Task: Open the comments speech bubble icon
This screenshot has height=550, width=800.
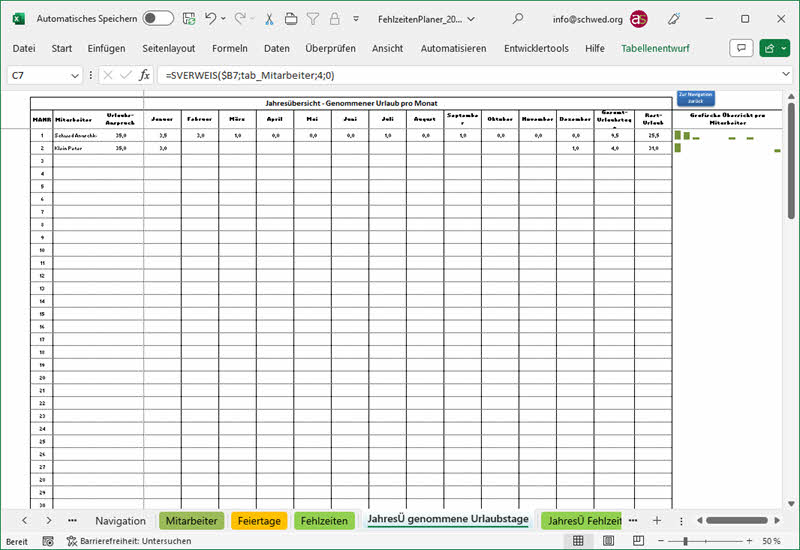Action: (741, 48)
